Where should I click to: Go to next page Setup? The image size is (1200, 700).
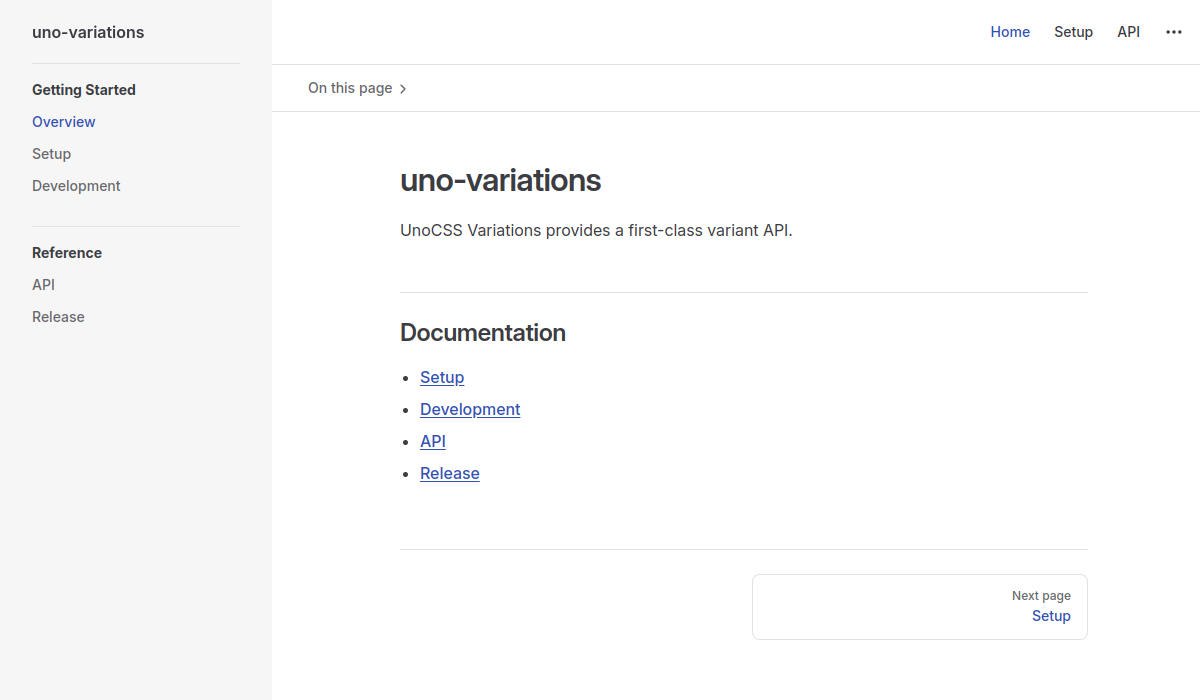tap(1051, 616)
